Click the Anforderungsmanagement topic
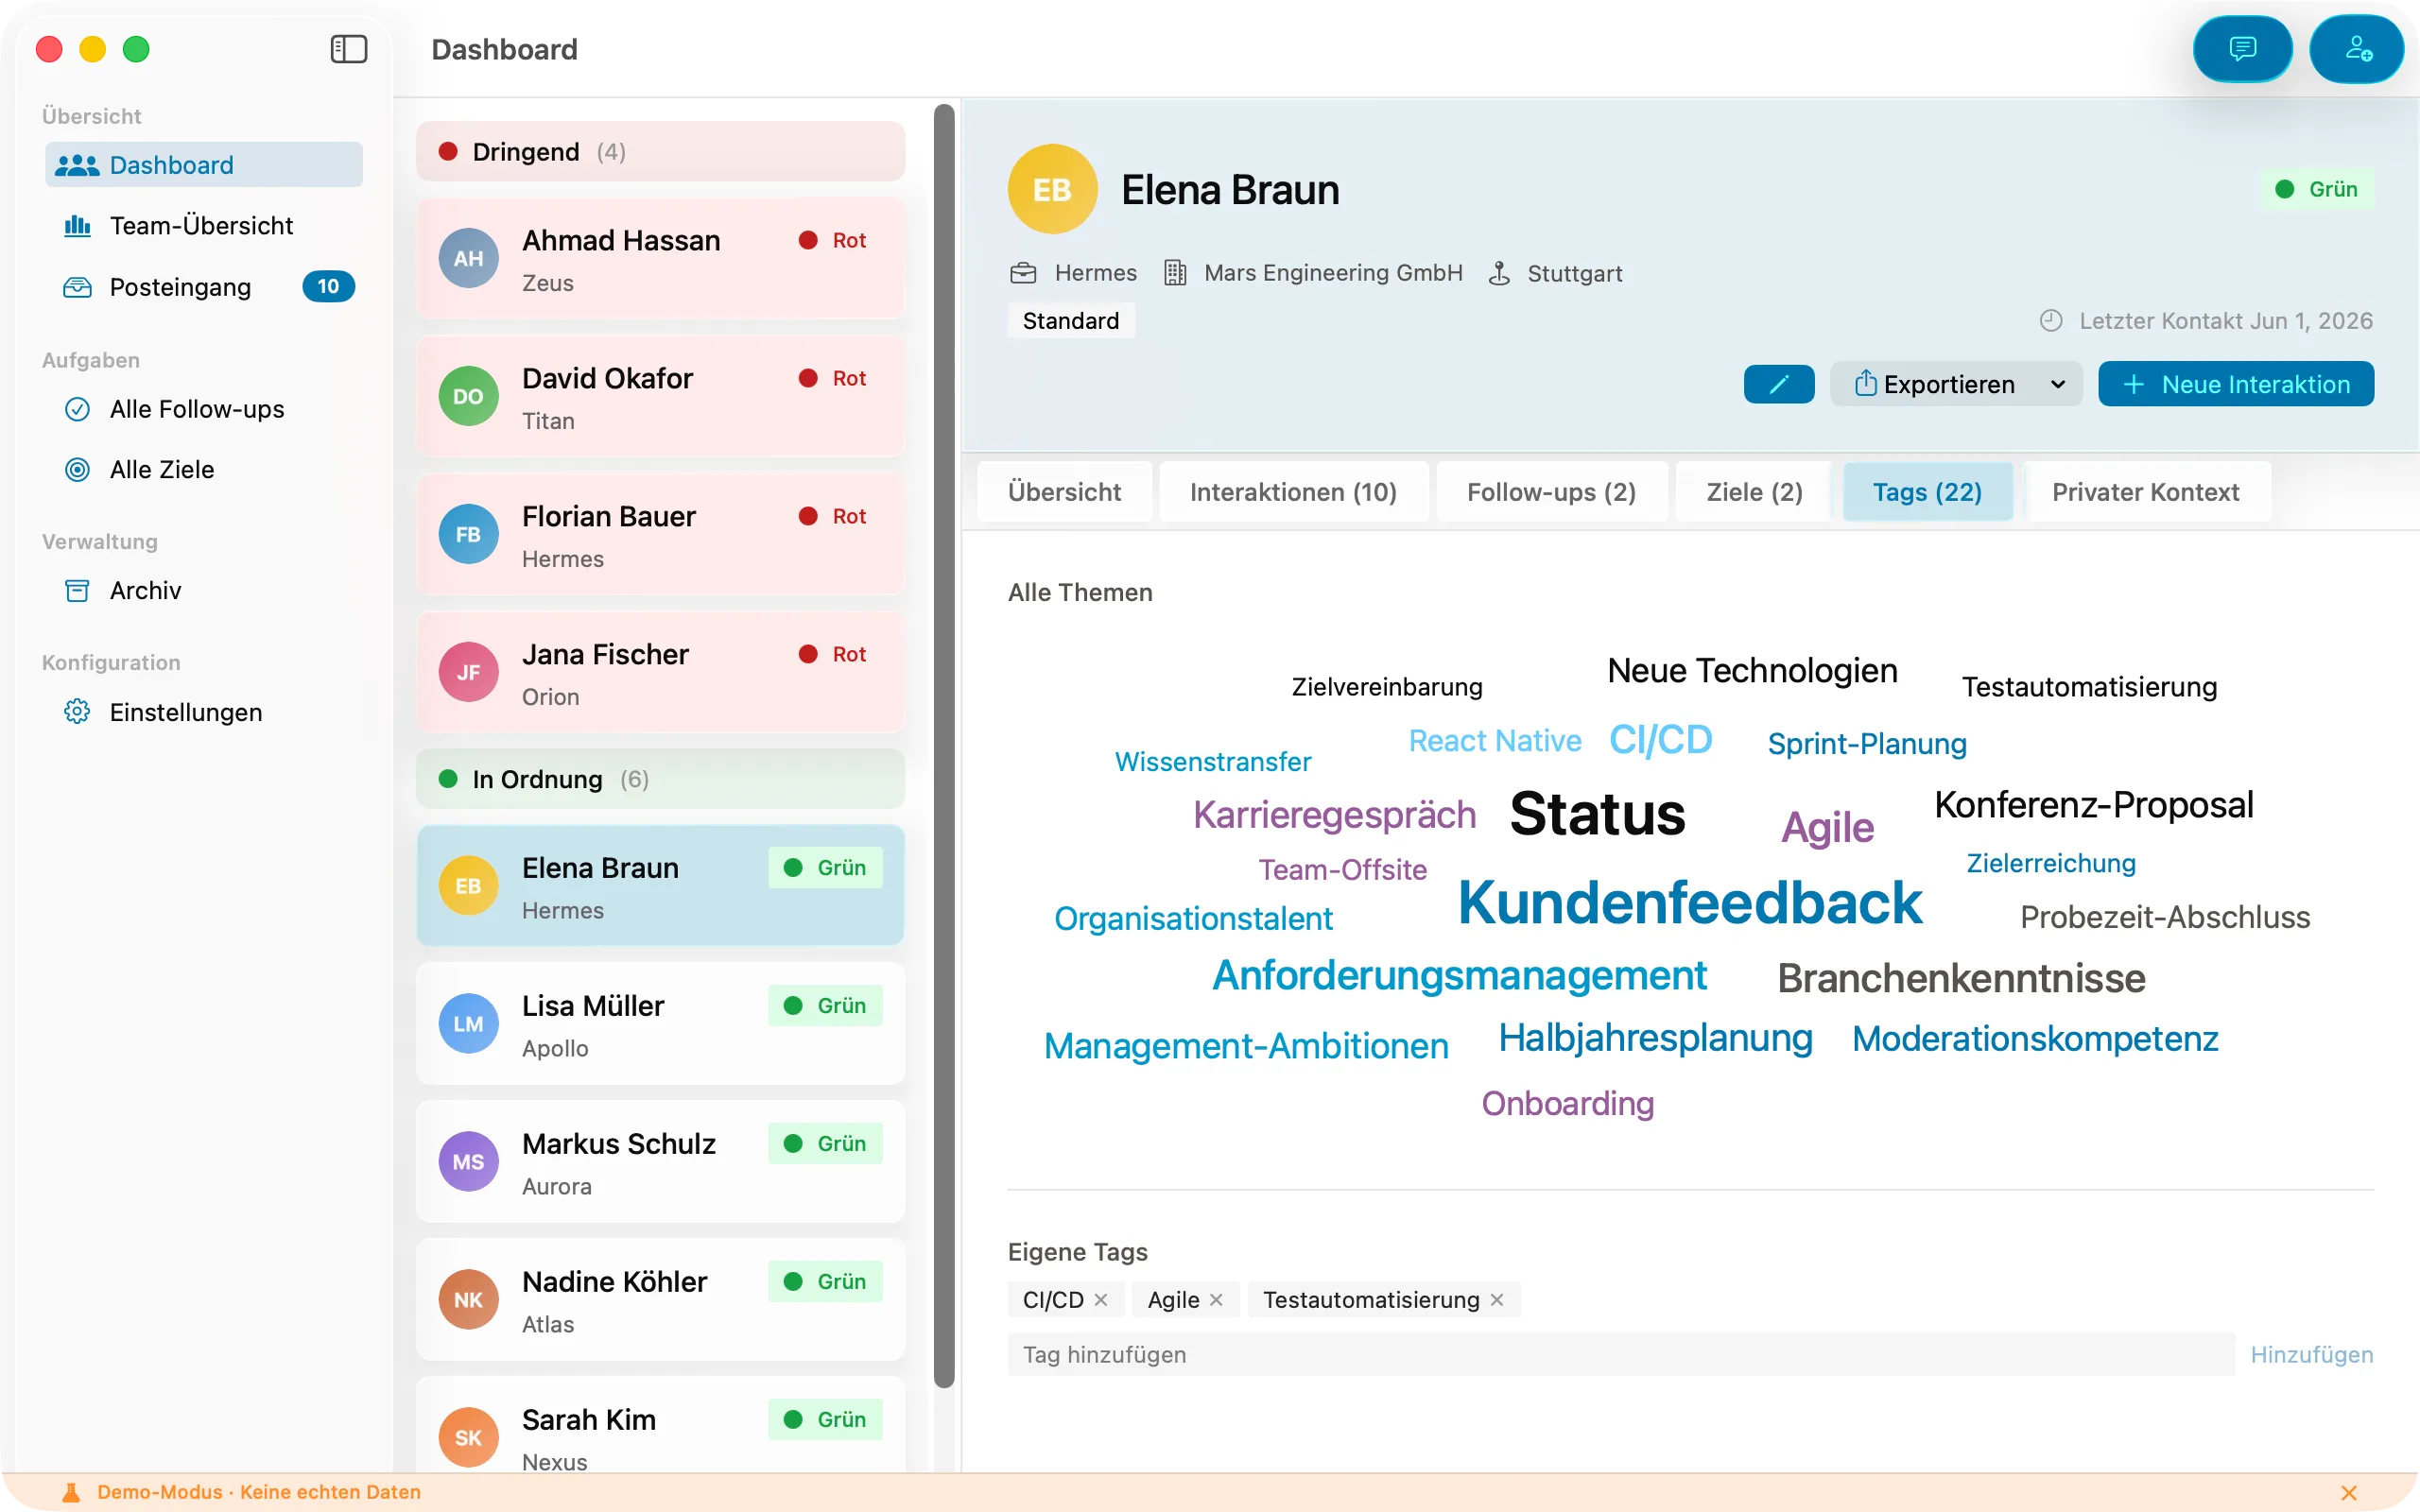The height and width of the screenshot is (1512, 2420). click(1459, 976)
